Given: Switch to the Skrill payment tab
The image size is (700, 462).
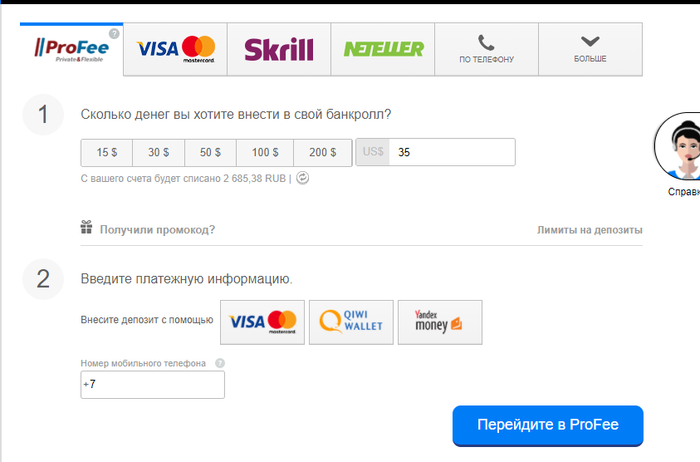Looking at the screenshot, I should (x=279, y=49).
